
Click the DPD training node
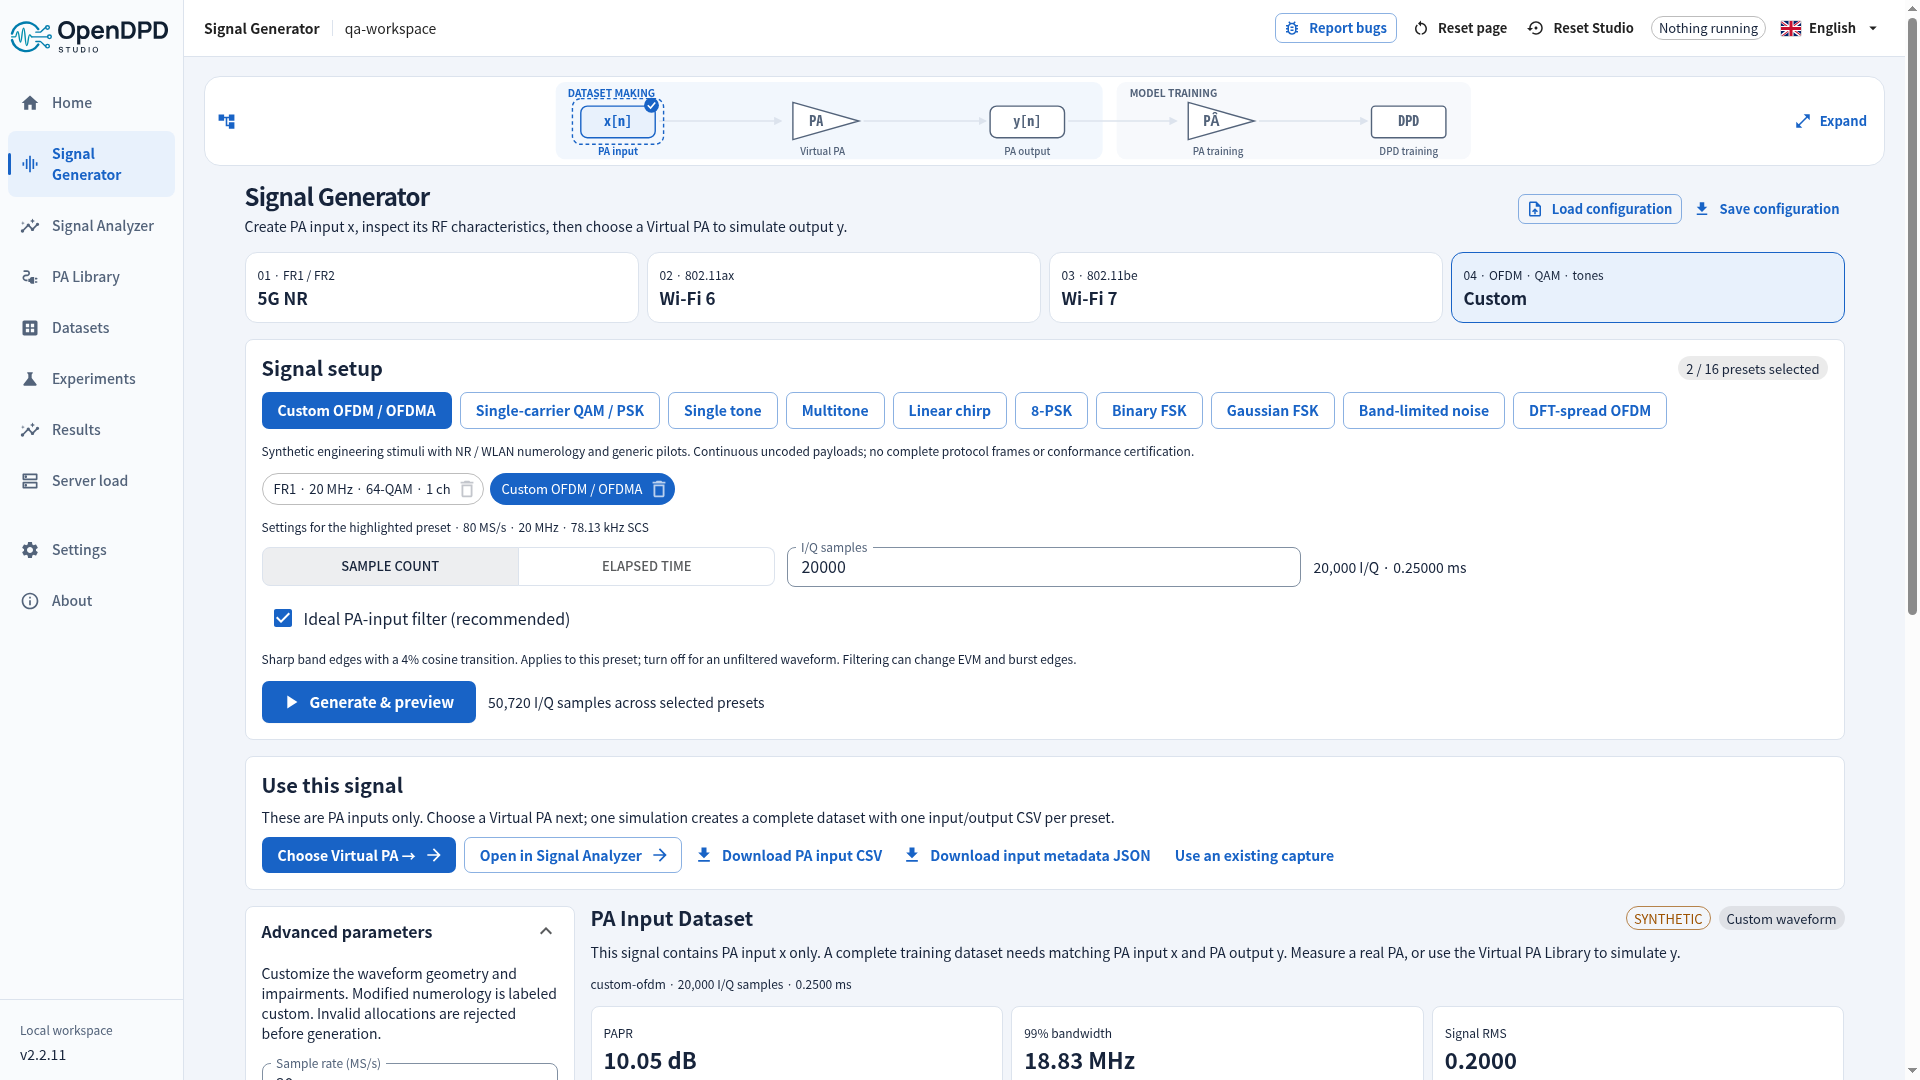1408,121
